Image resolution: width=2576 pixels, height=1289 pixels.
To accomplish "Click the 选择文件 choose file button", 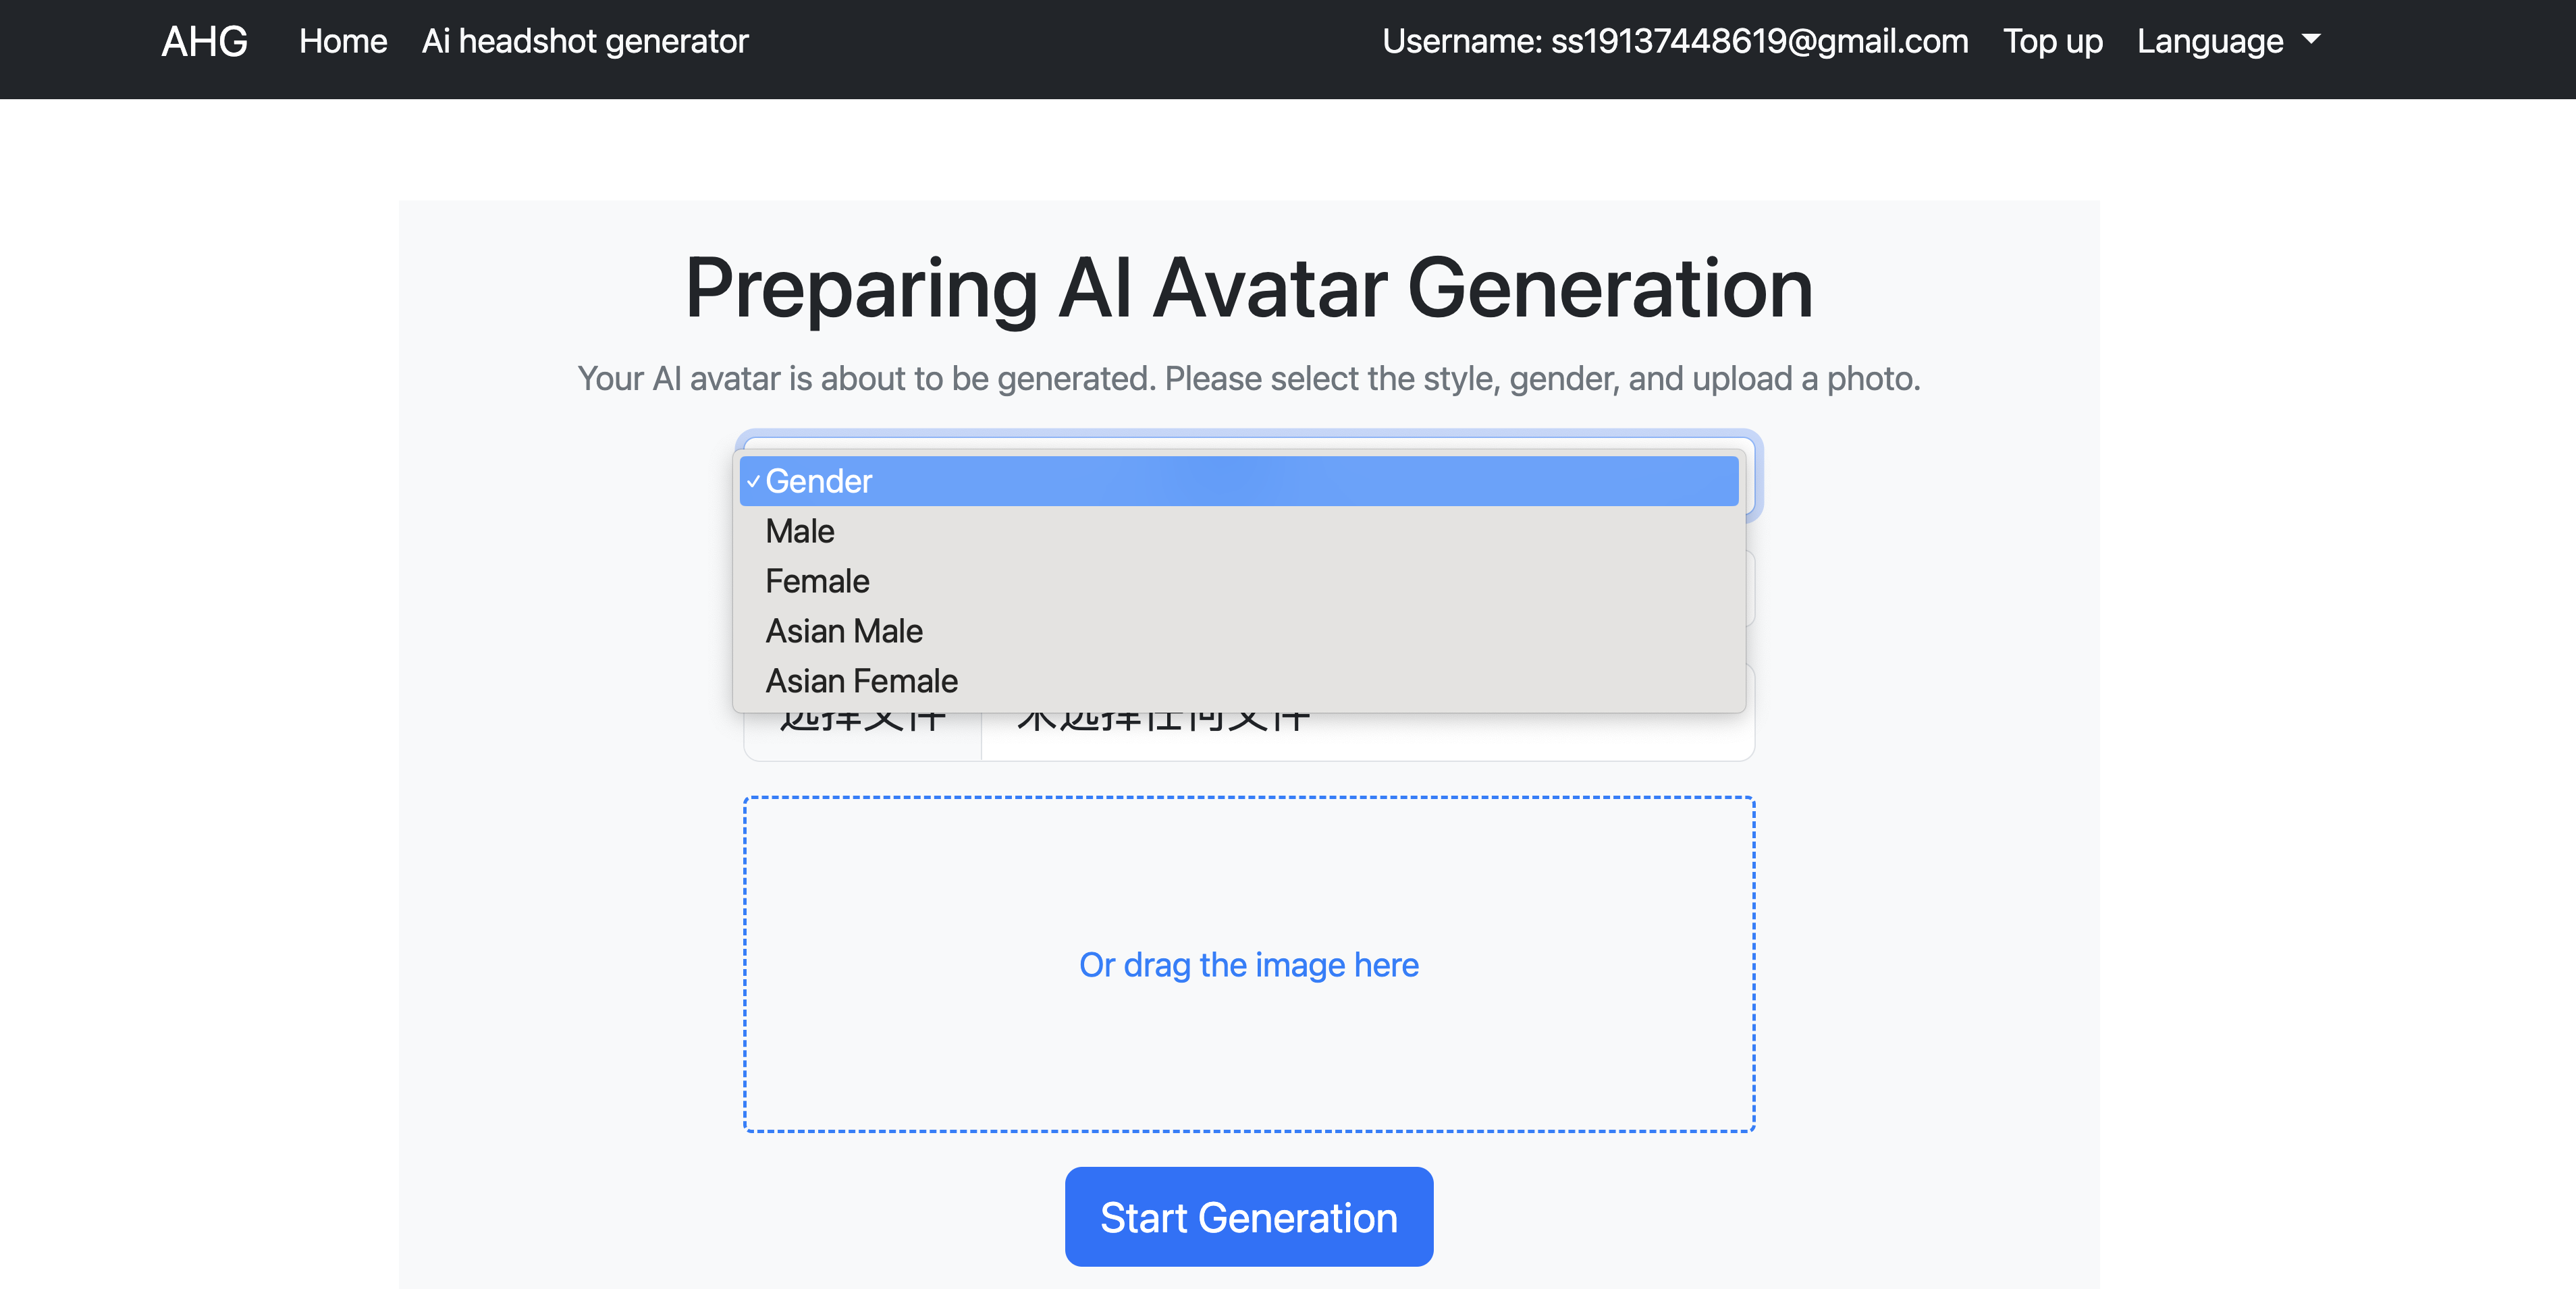I will pos(862,738).
